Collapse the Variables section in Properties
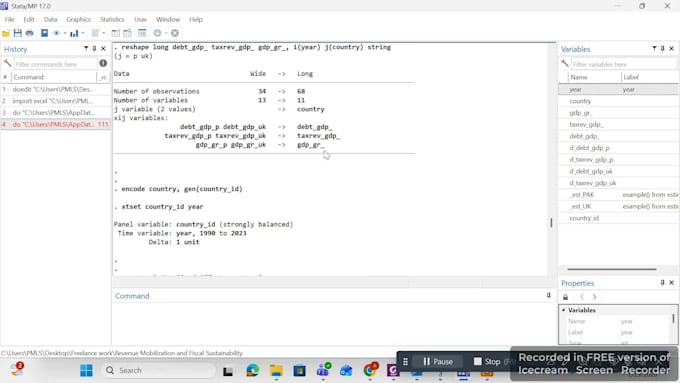Screen dimensions: 680x383 pyautogui.click(x=563, y=310)
